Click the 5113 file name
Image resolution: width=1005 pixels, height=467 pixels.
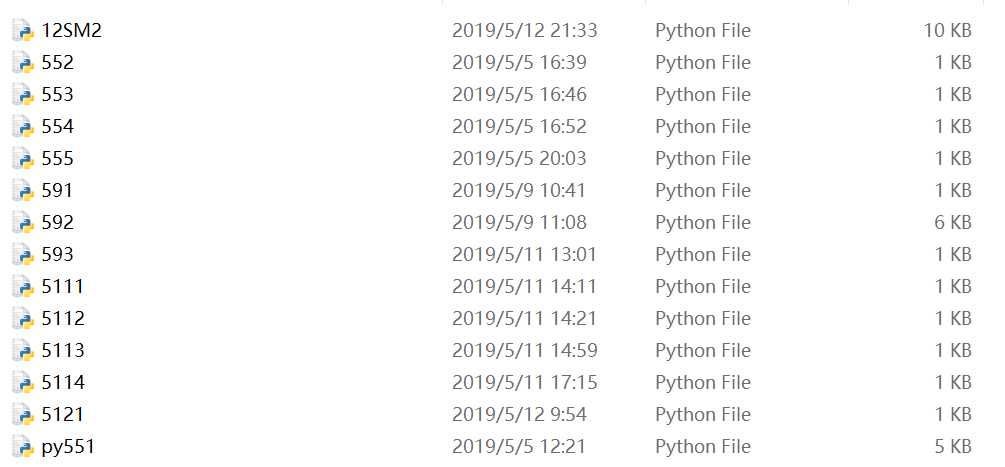pos(63,351)
